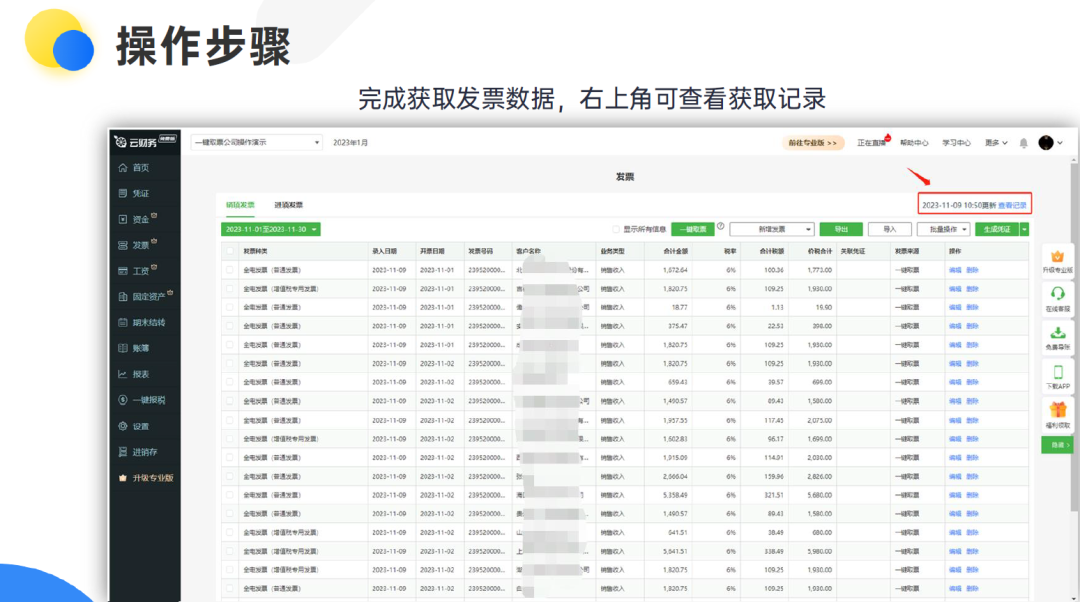Tick checkbox for the row totaling 2,075.00
This screenshot has height=602, width=1080.
(229, 420)
